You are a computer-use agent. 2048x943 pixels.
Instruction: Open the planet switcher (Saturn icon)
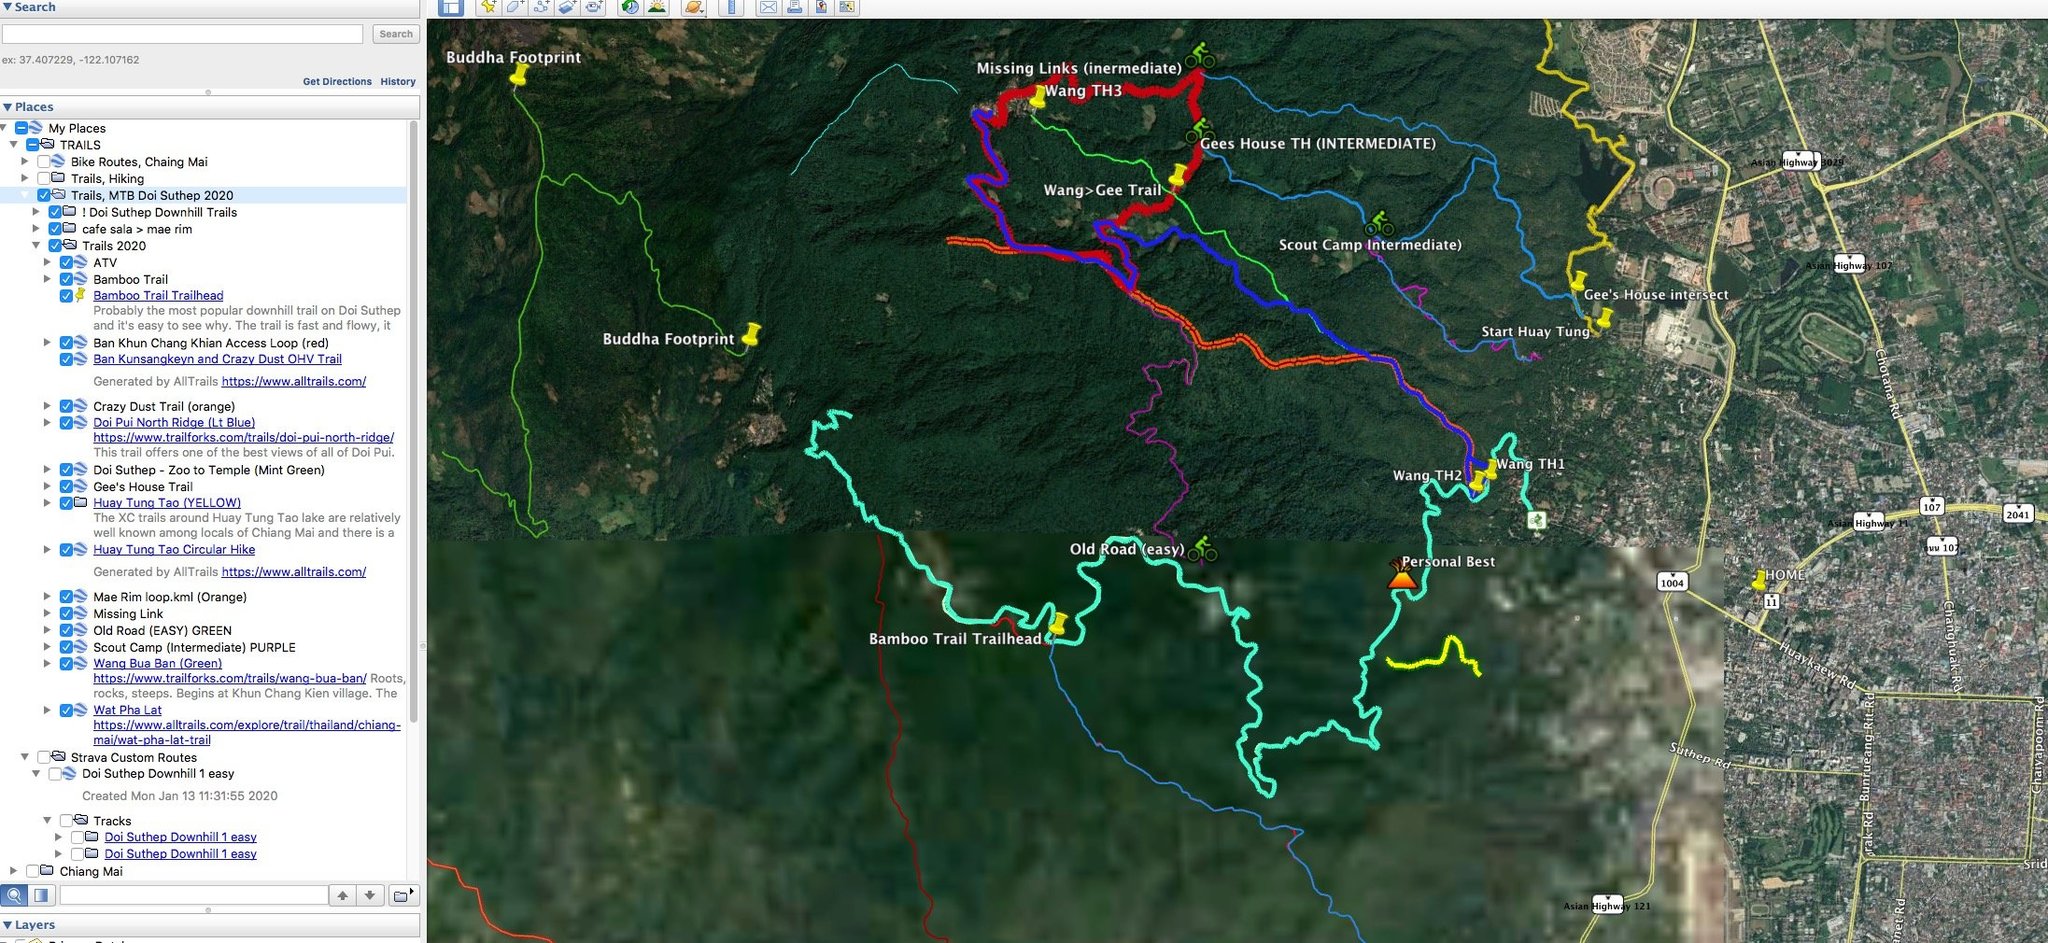(693, 7)
